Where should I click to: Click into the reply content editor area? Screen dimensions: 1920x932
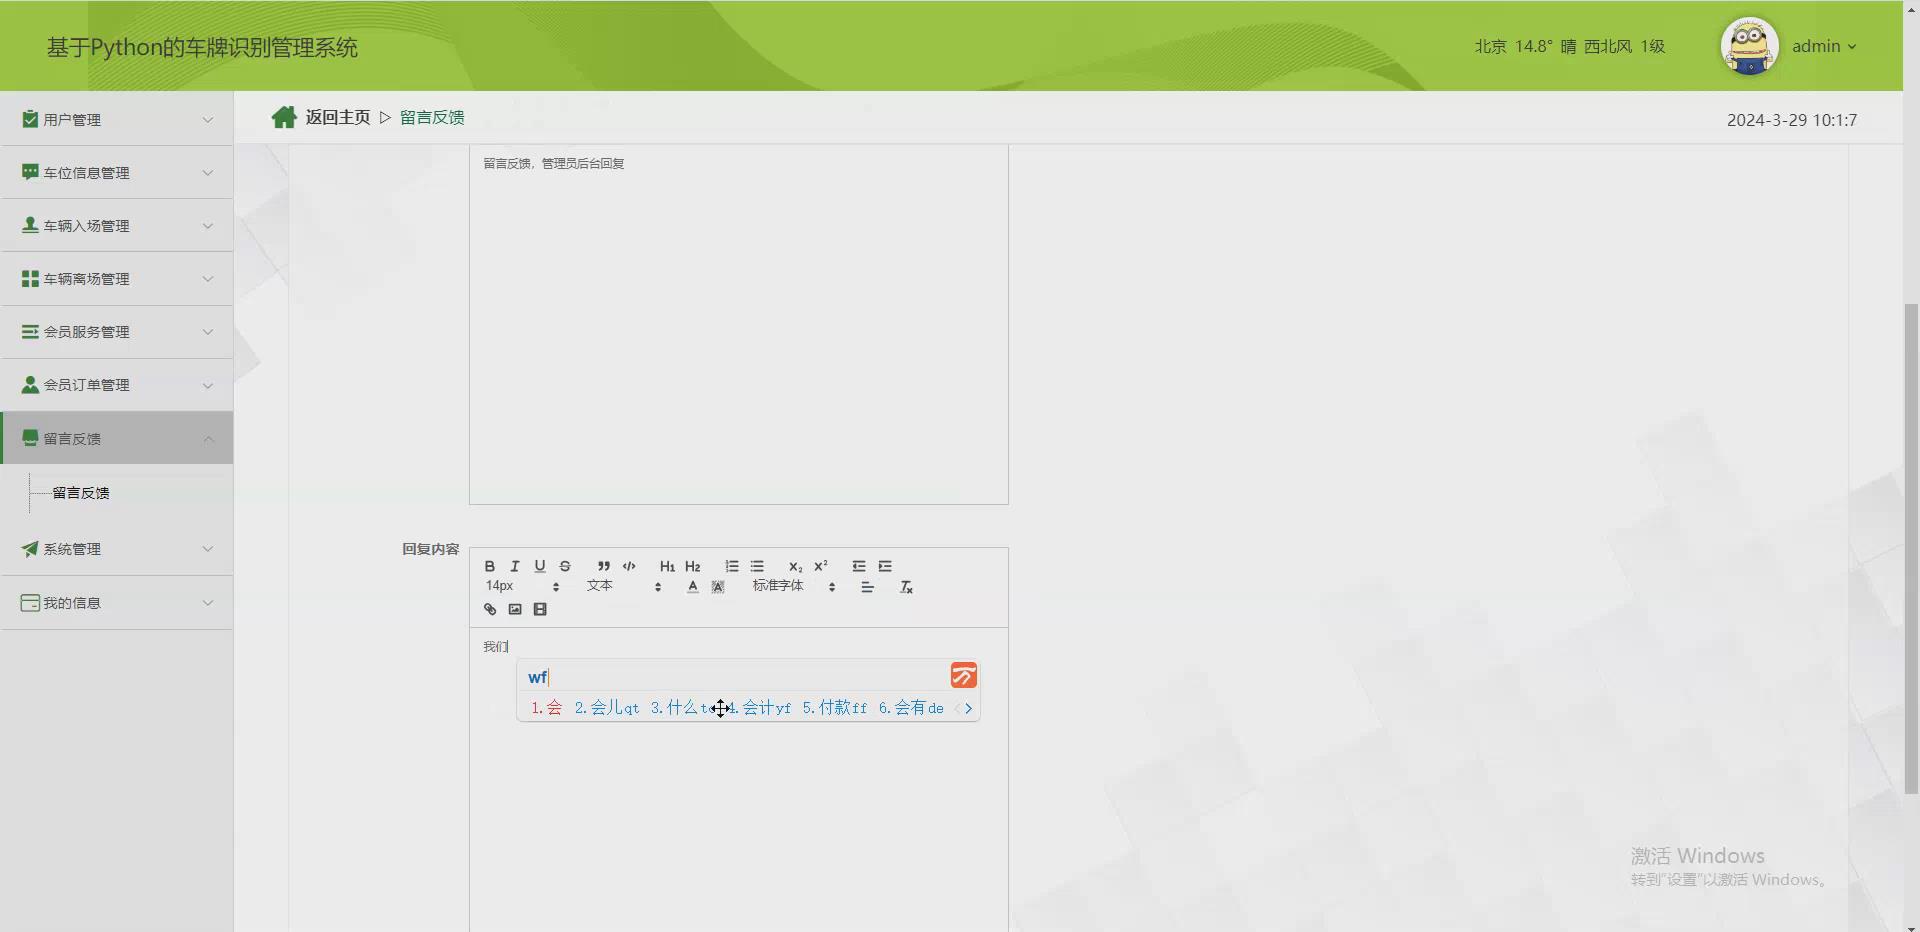[x=739, y=780]
